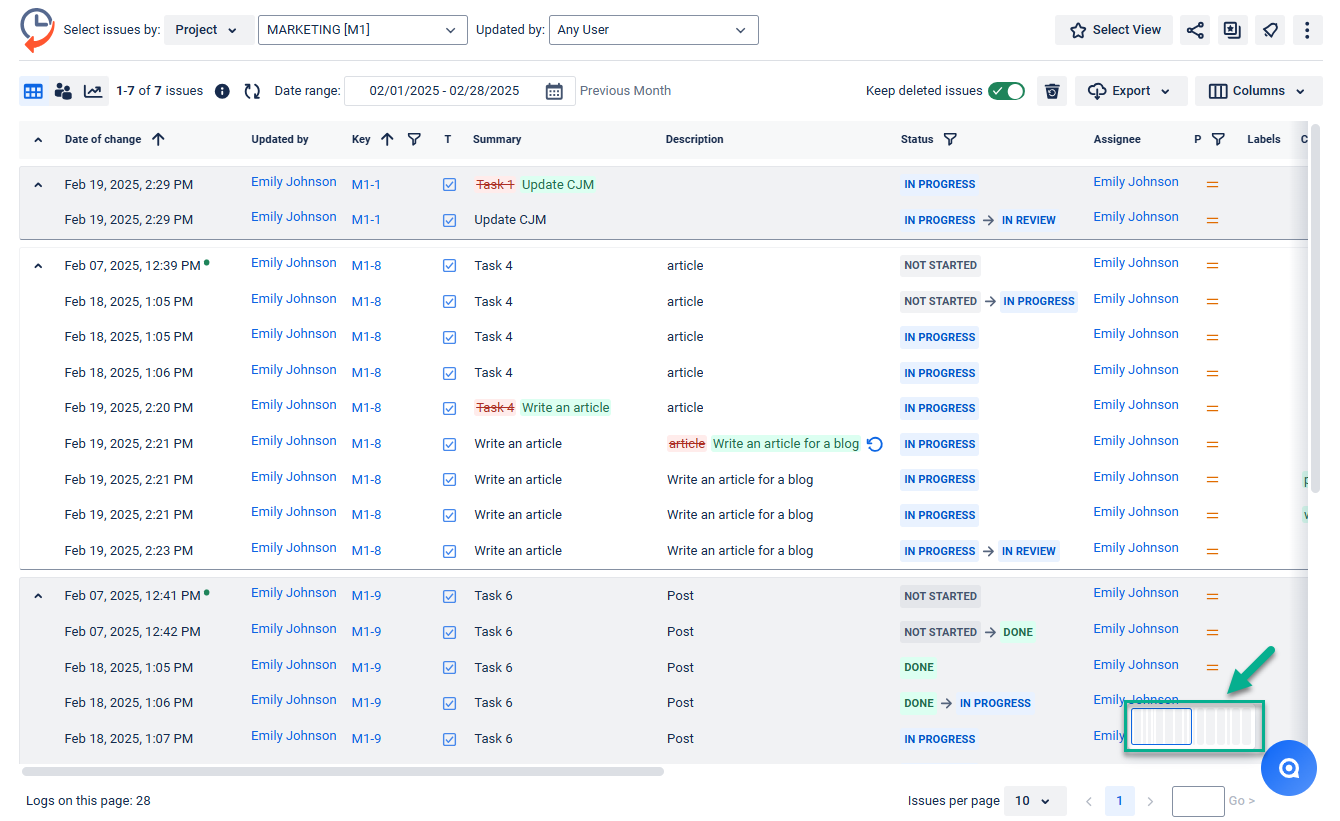Open the MARKETING [M1] project dropdown
This screenshot has height=821, width=1340.
pyautogui.click(x=362, y=30)
